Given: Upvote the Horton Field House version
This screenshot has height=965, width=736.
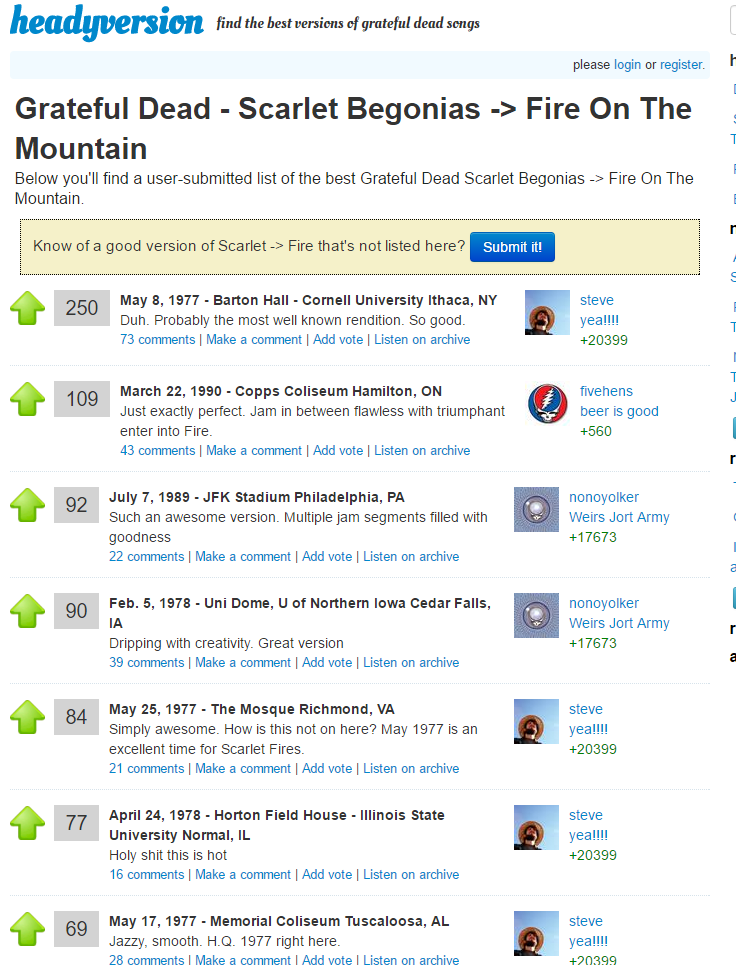Looking at the screenshot, I should coord(28,823).
